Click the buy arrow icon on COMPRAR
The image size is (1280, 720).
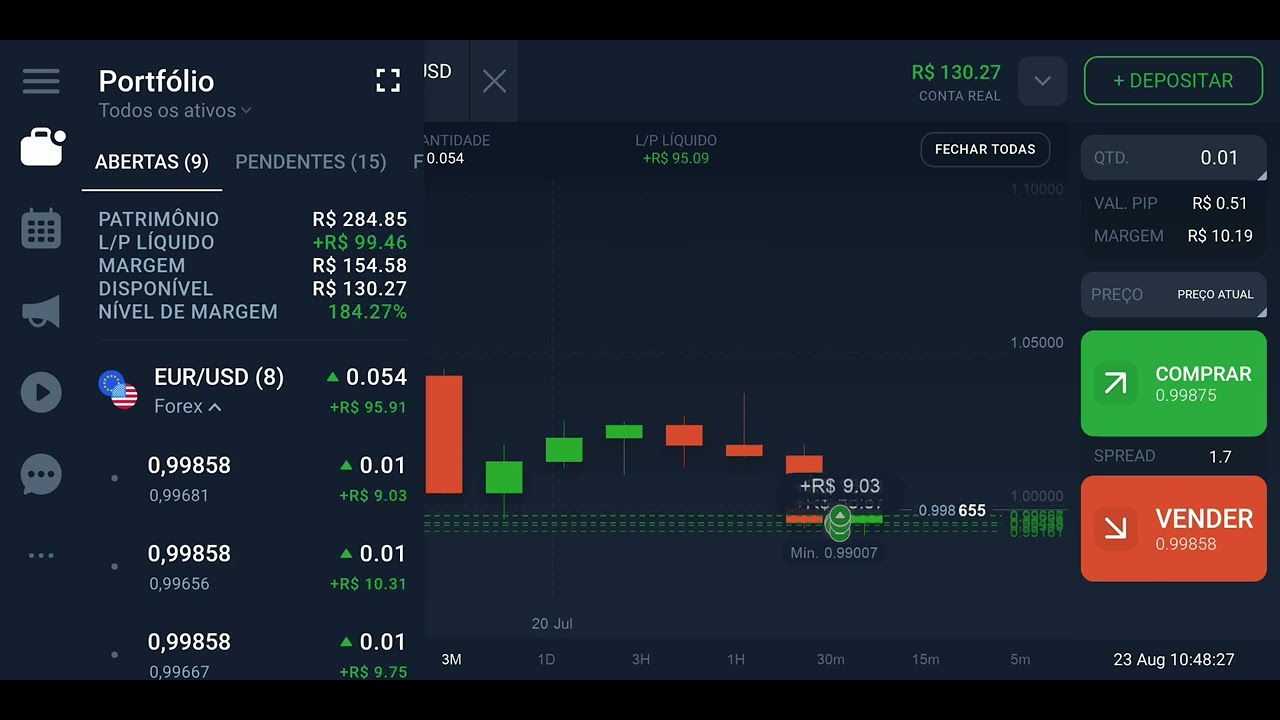point(1115,383)
